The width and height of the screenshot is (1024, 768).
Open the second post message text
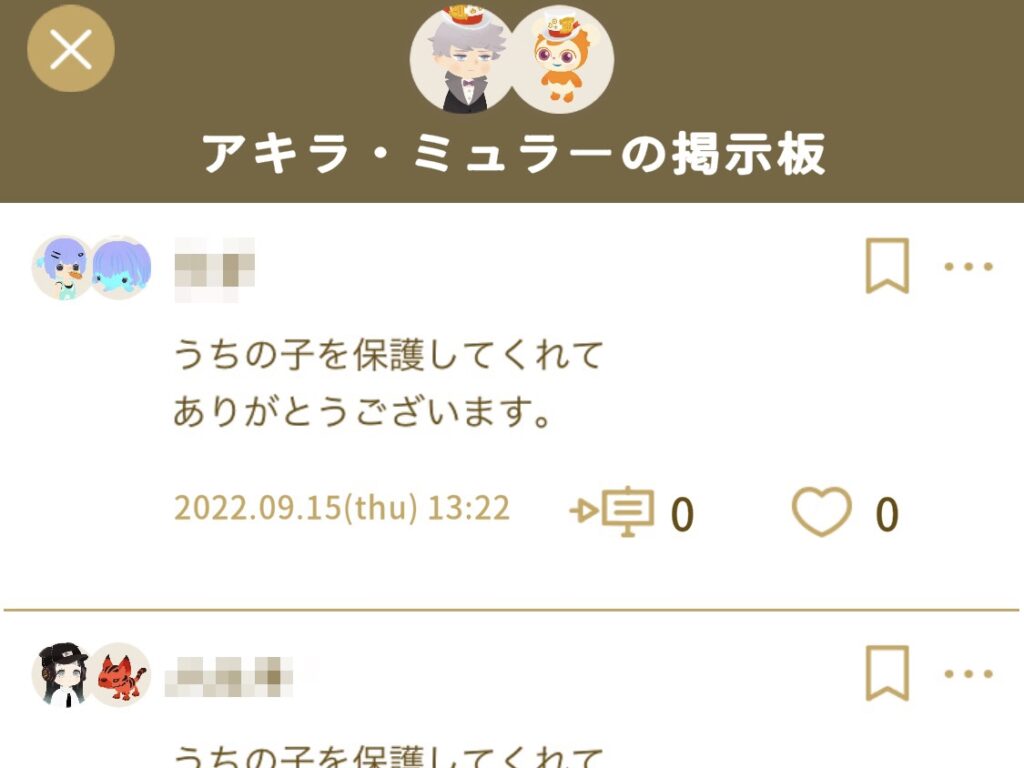coord(388,756)
